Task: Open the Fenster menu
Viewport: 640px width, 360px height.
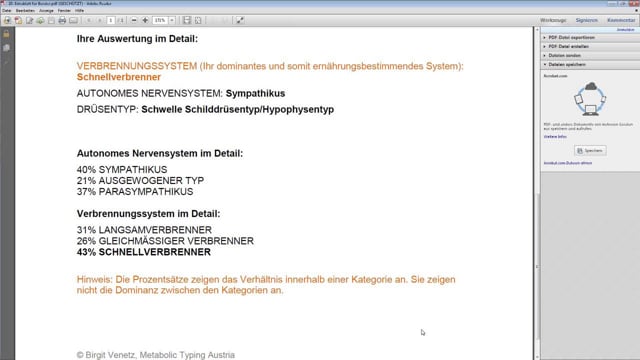Action: point(64,11)
